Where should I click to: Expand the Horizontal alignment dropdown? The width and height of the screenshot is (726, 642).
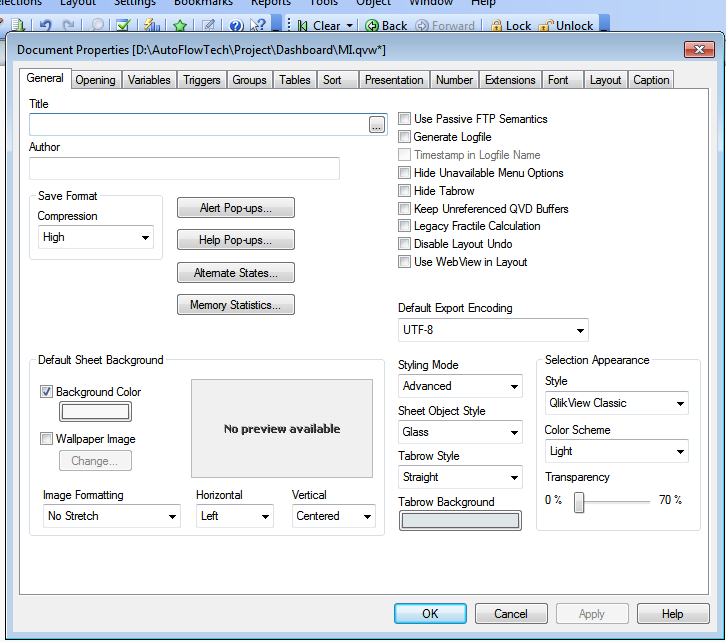click(x=235, y=516)
